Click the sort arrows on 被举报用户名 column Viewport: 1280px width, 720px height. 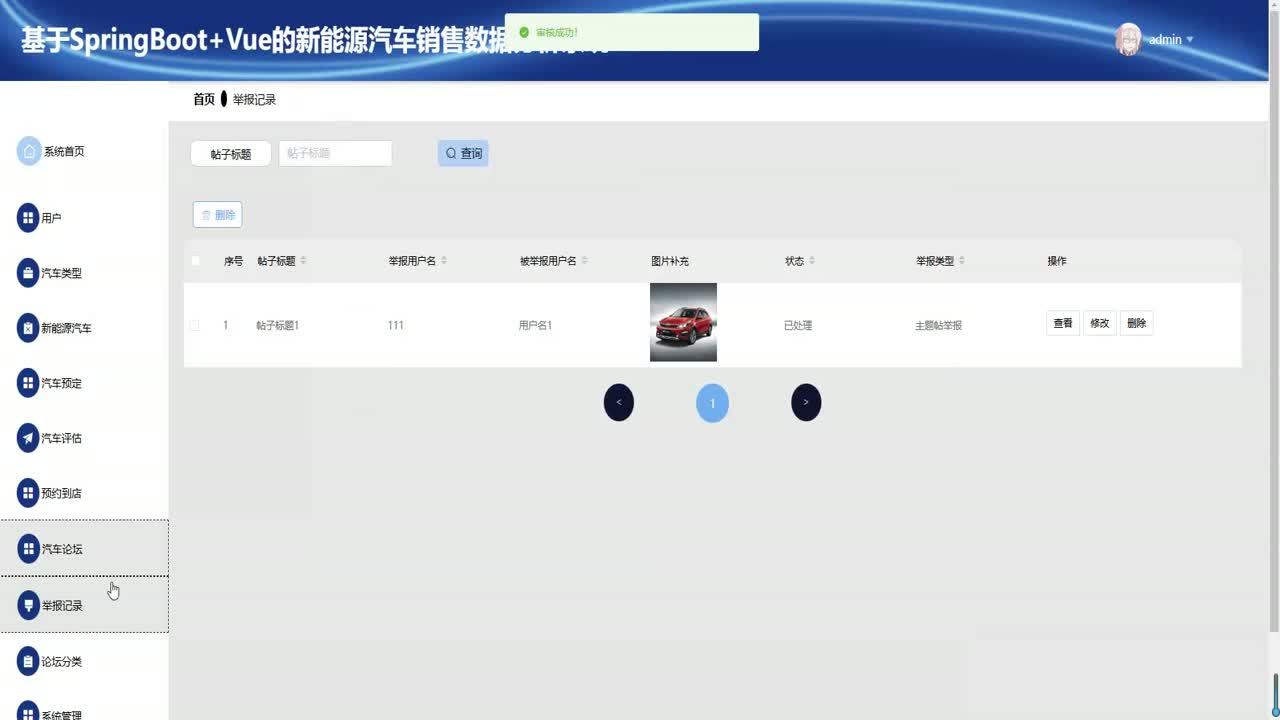pyautogui.click(x=584, y=261)
